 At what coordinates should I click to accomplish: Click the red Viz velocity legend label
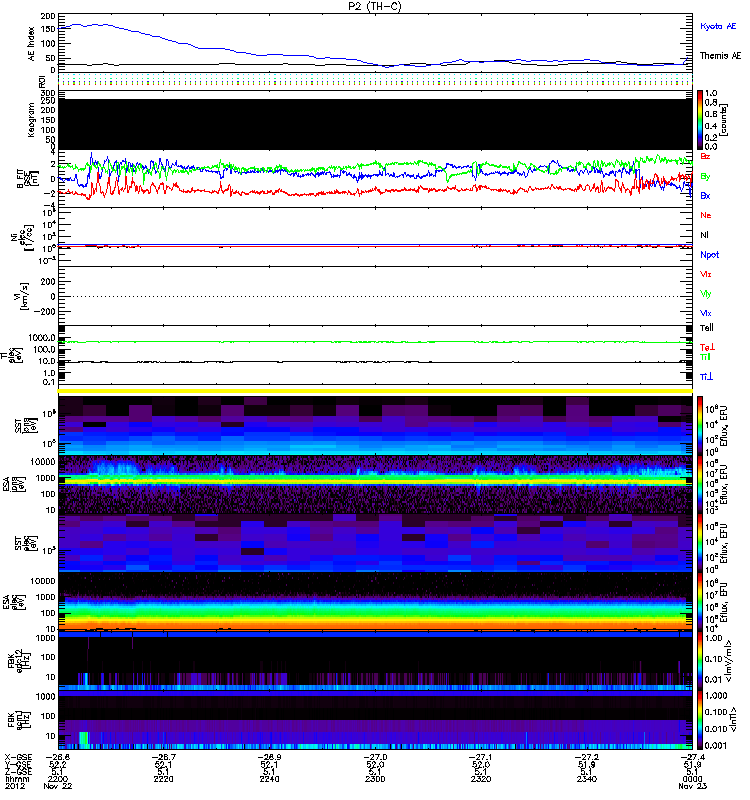tap(706, 274)
